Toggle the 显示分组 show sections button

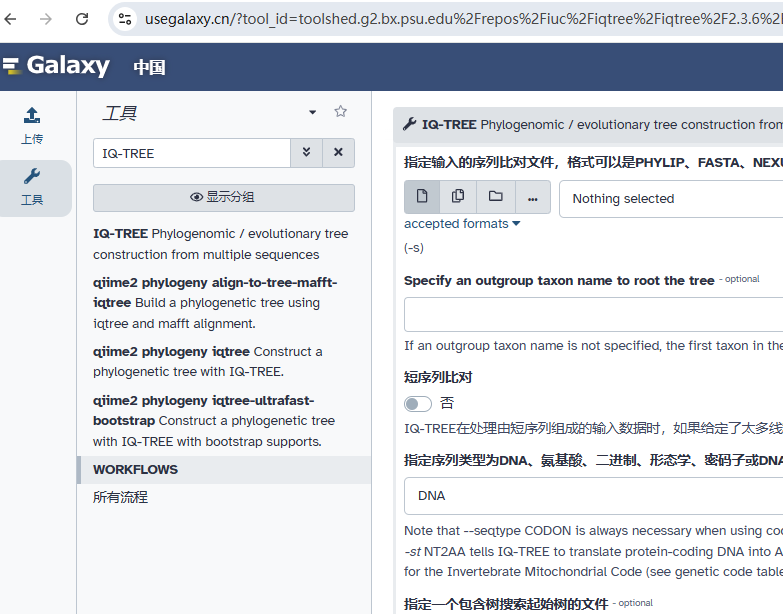224,197
